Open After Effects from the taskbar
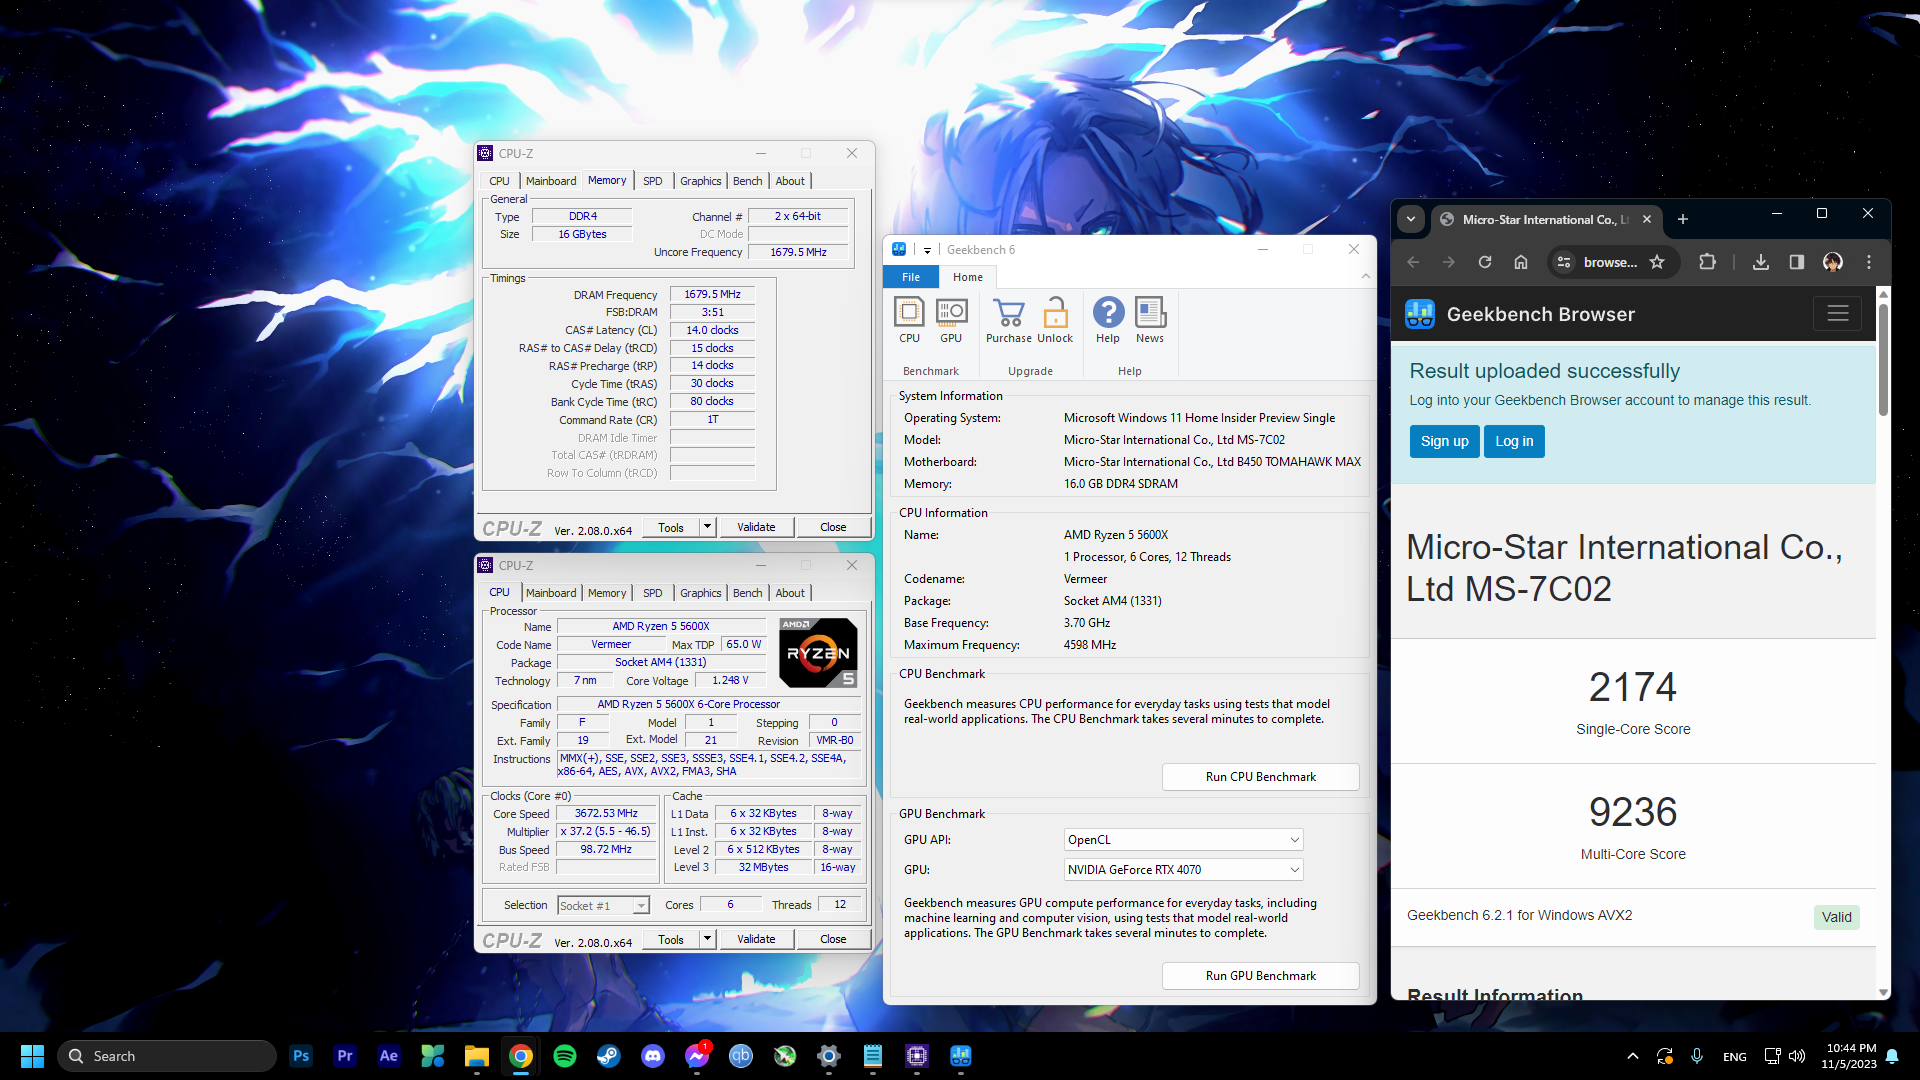 [389, 1056]
